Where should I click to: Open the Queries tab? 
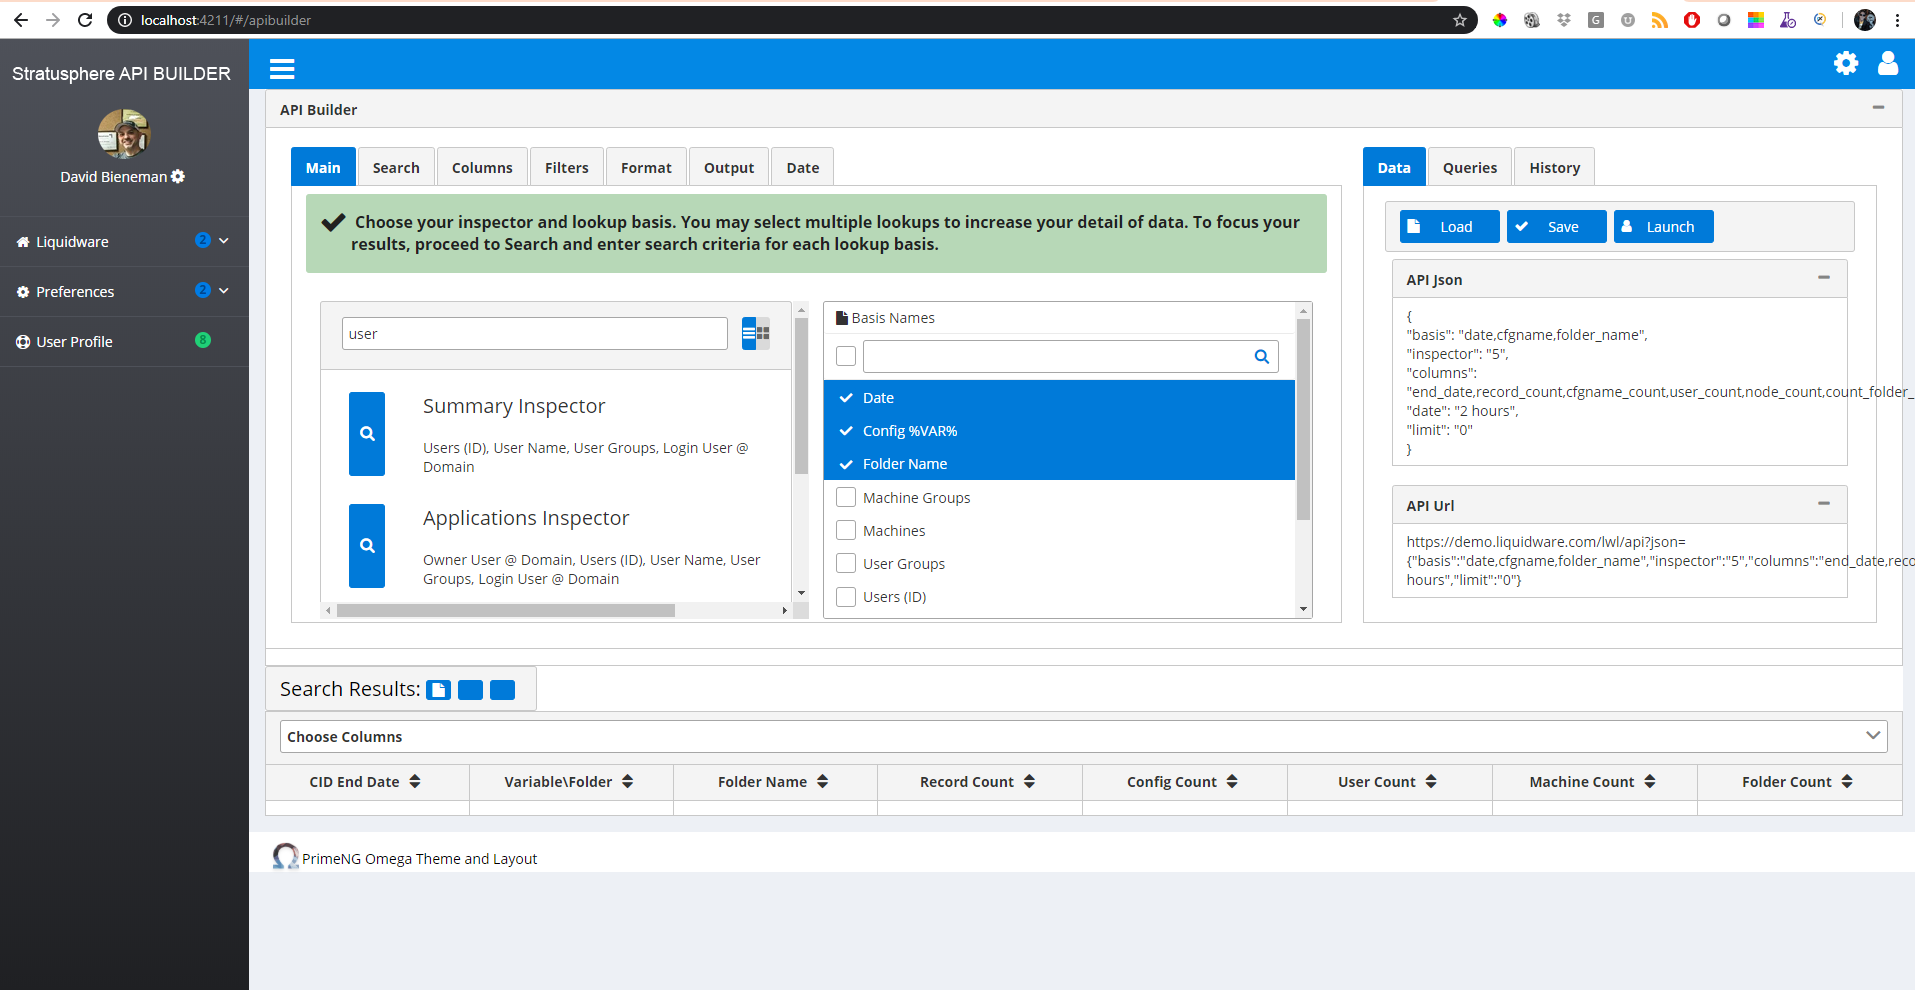click(x=1470, y=167)
